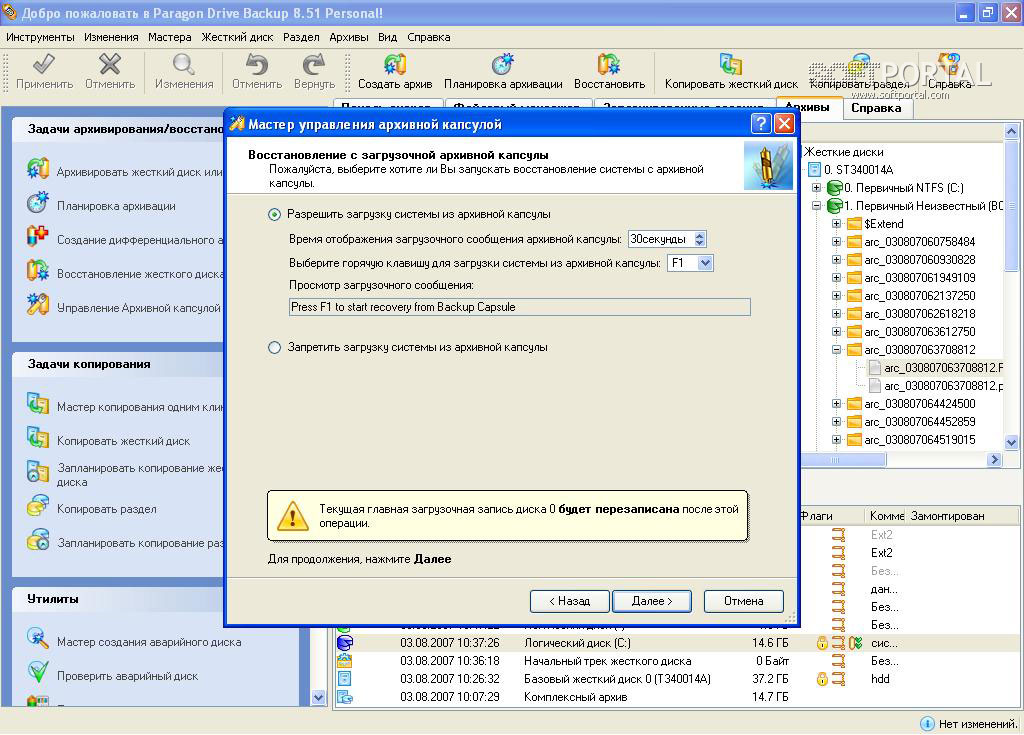Click the Вернуть redo toolbar icon
Screen dimensions: 1024x735
click(314, 65)
